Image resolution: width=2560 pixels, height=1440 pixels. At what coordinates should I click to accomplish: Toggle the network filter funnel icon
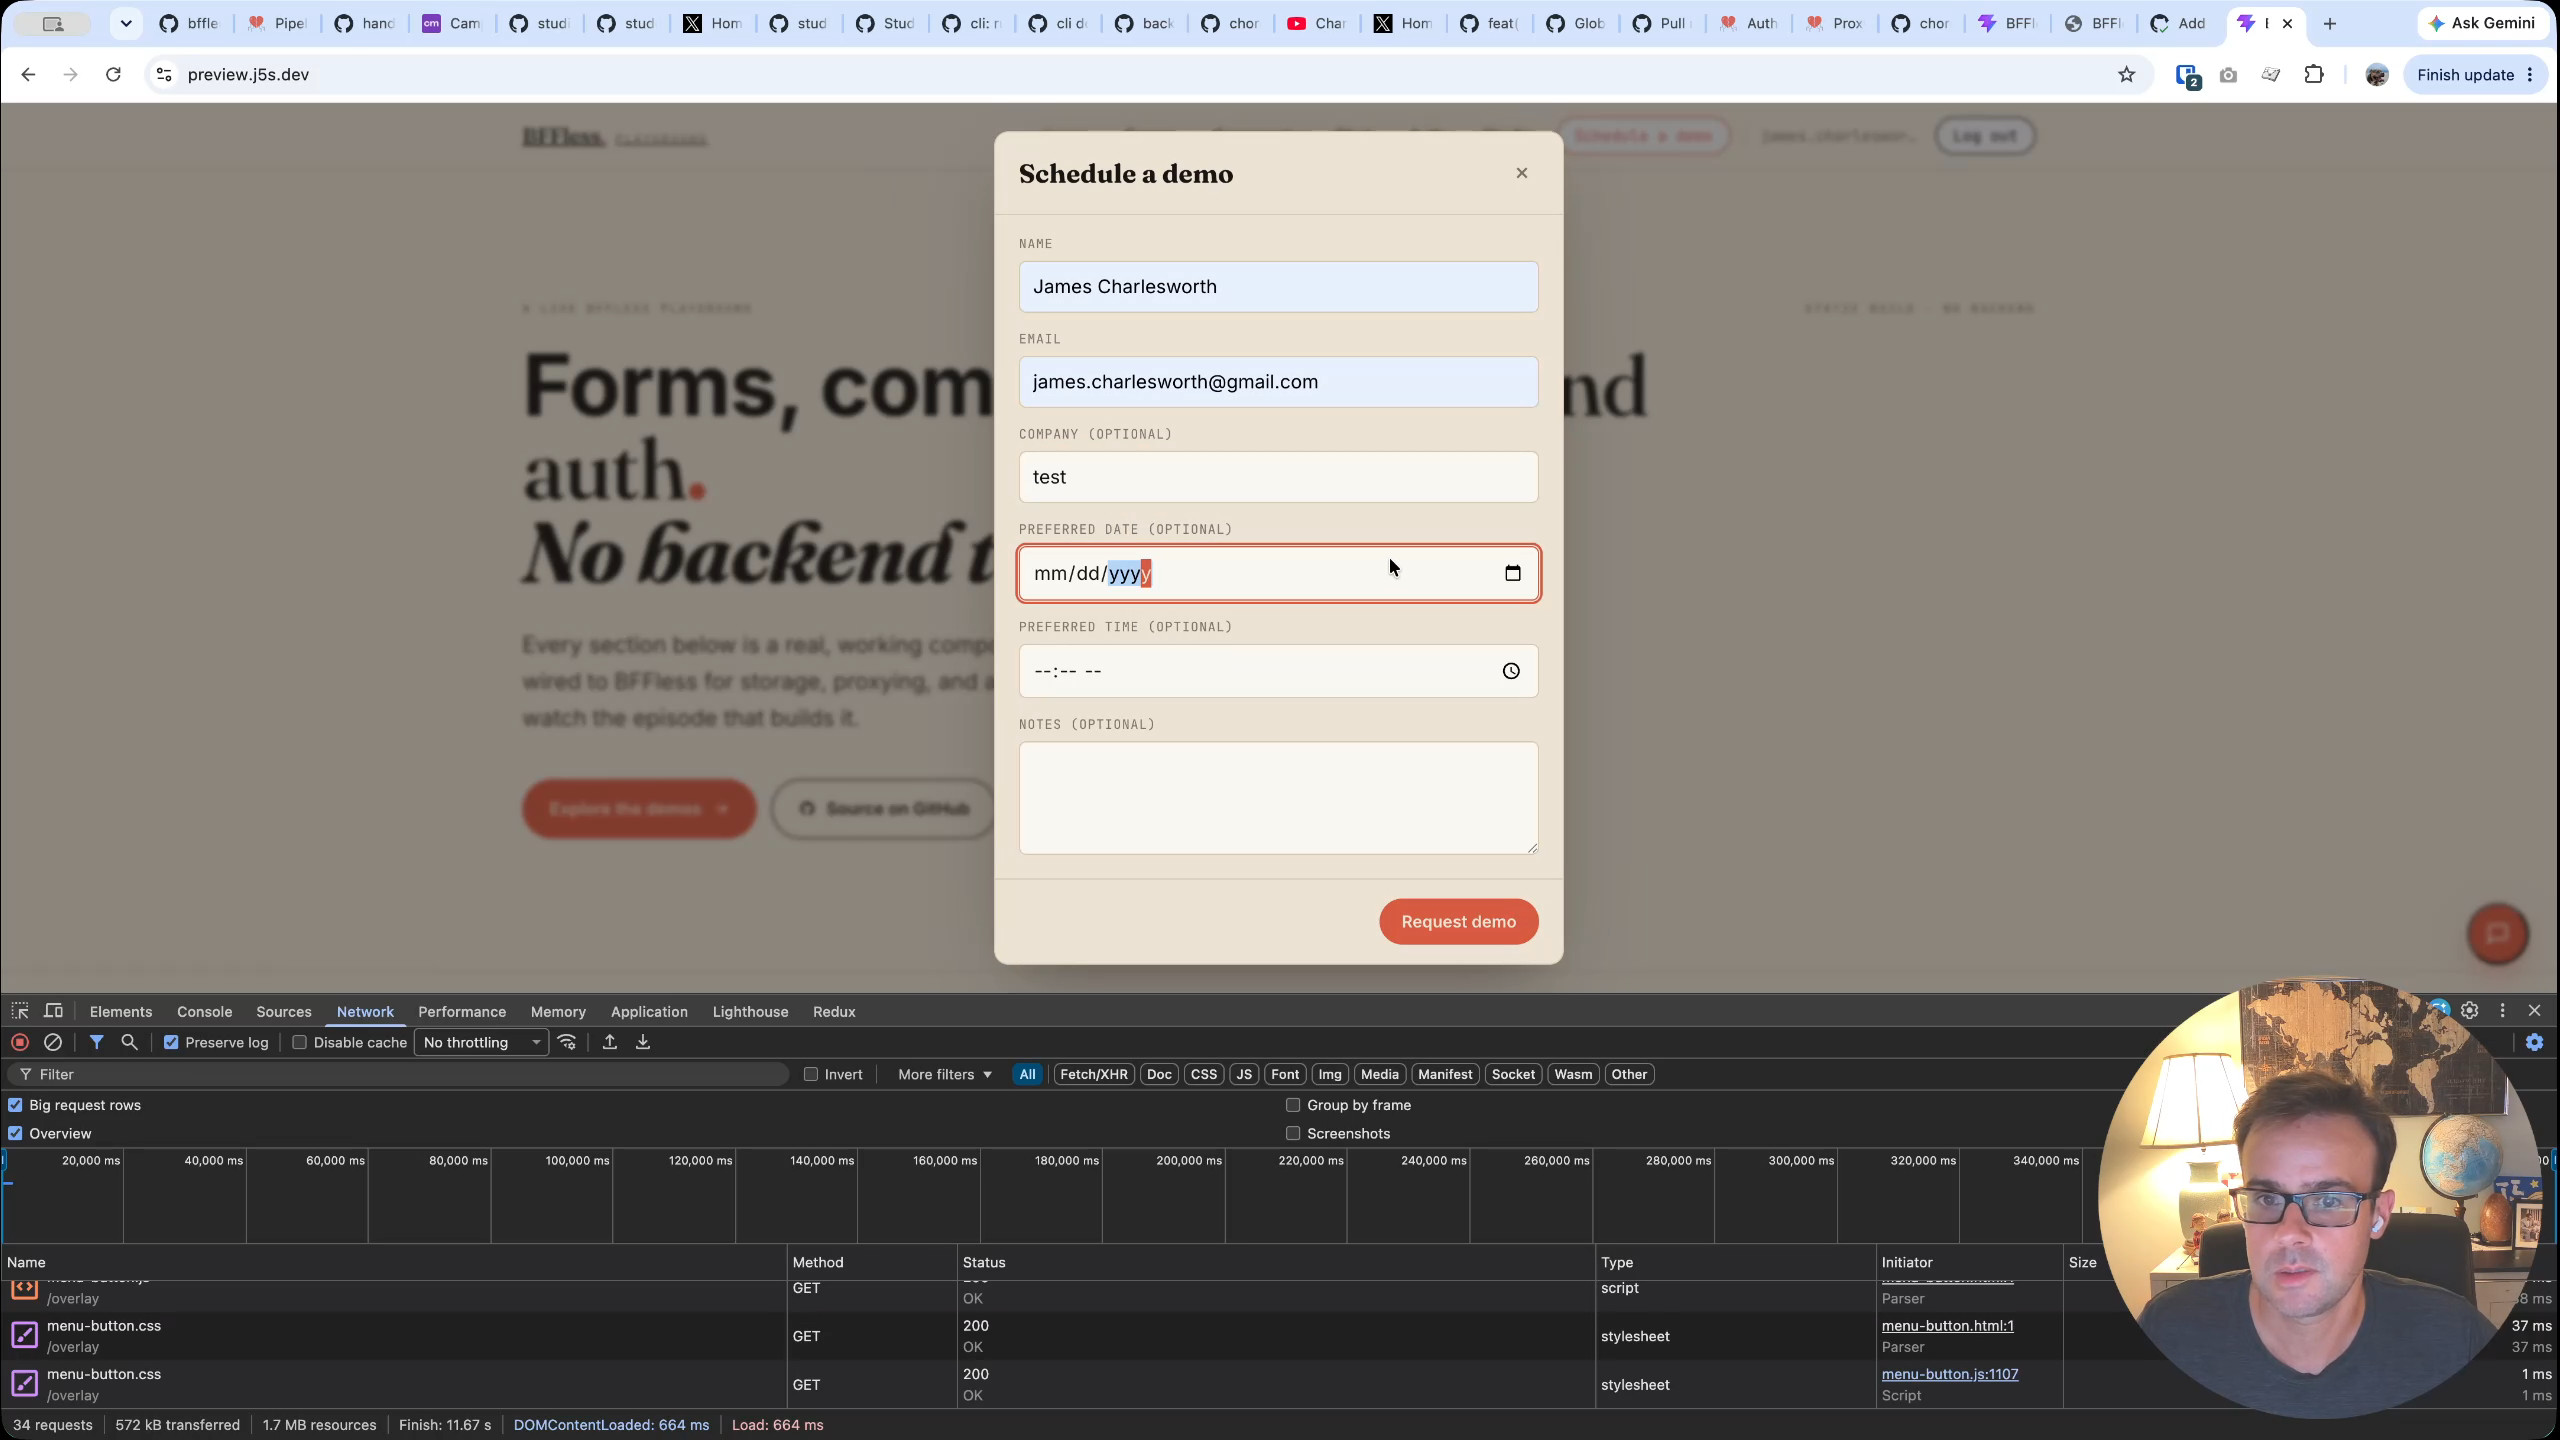[x=96, y=1042]
